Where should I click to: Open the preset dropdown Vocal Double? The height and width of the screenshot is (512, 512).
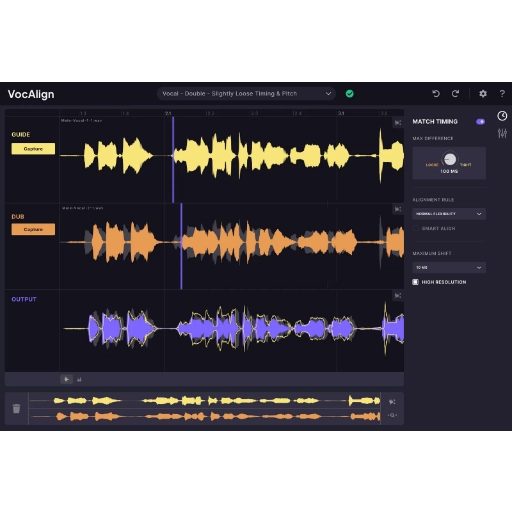click(x=246, y=94)
